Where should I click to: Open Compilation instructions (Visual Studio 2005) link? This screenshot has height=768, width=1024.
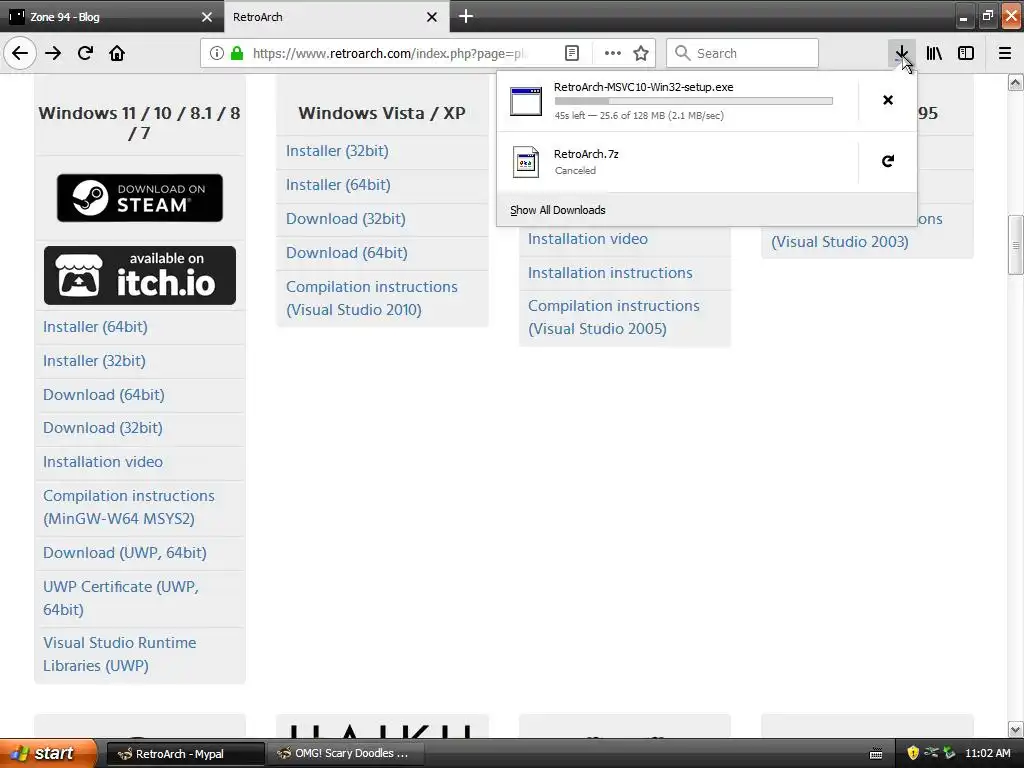pos(613,317)
